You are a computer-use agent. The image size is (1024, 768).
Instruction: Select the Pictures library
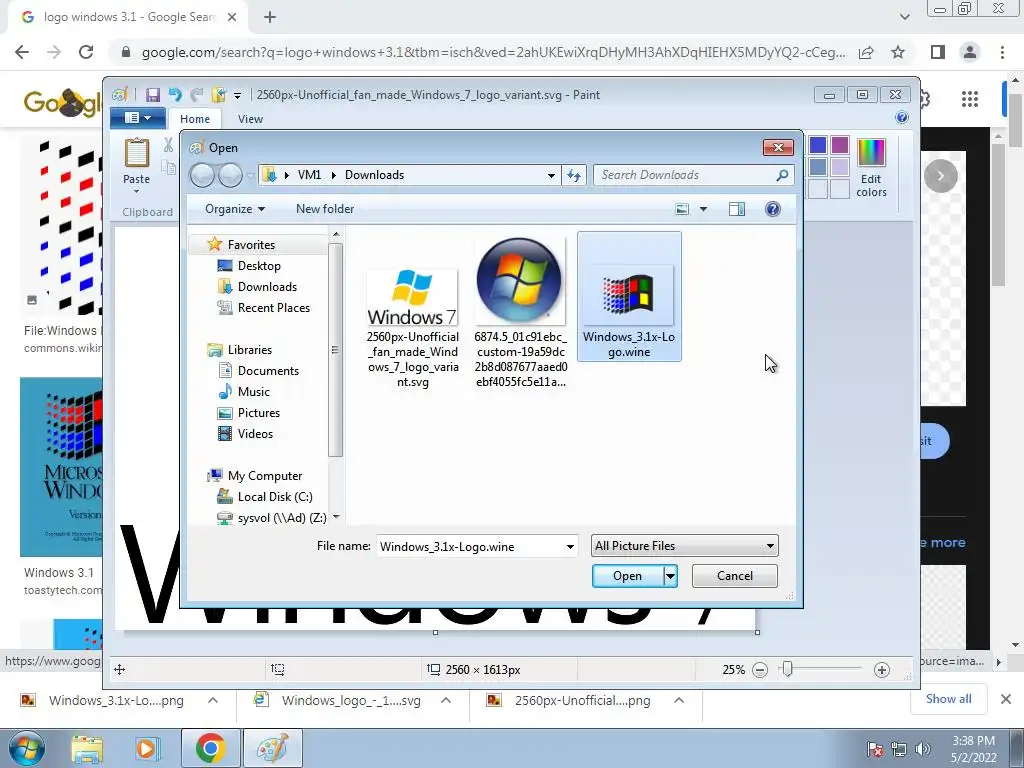pos(259,413)
